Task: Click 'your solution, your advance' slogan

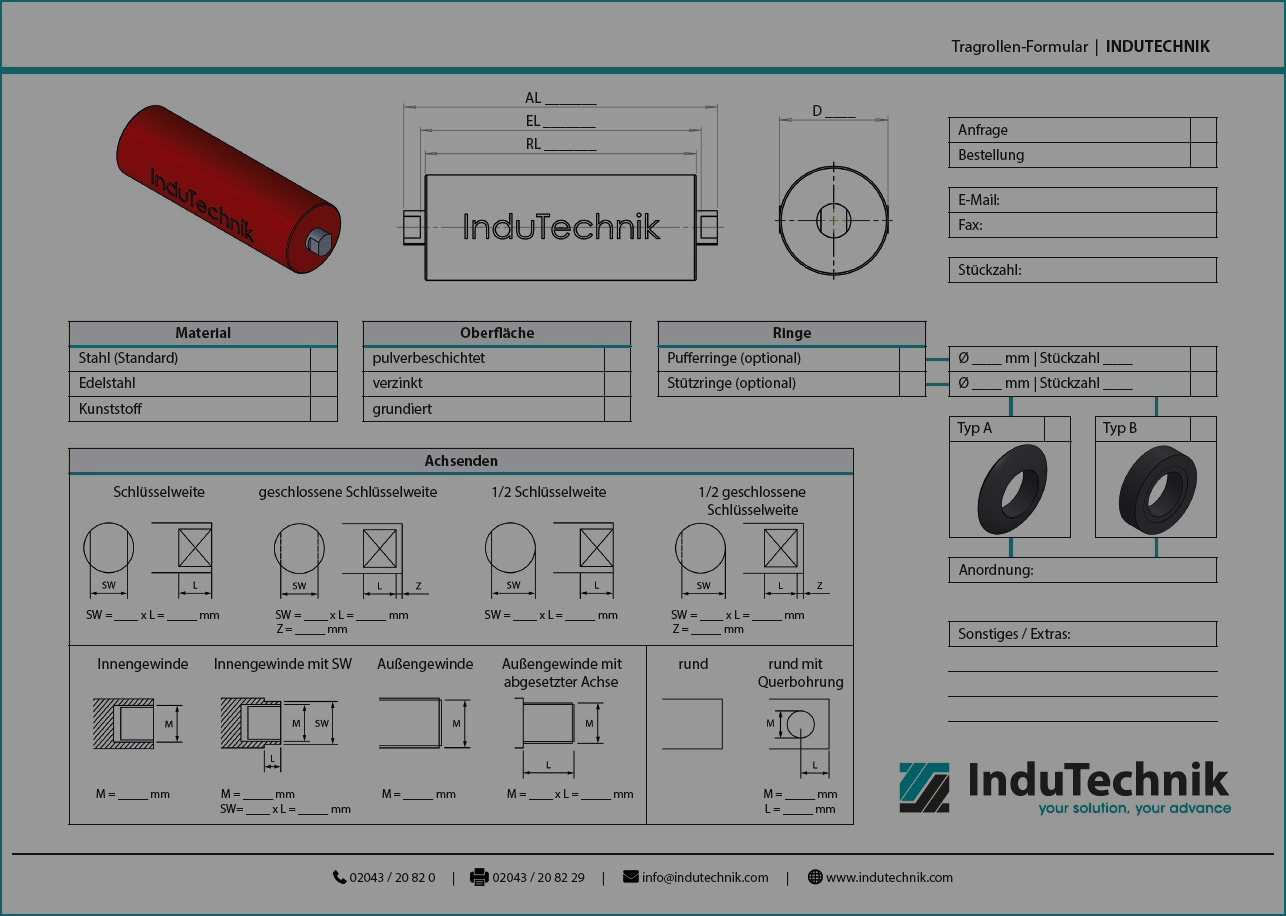Action: pos(1134,808)
